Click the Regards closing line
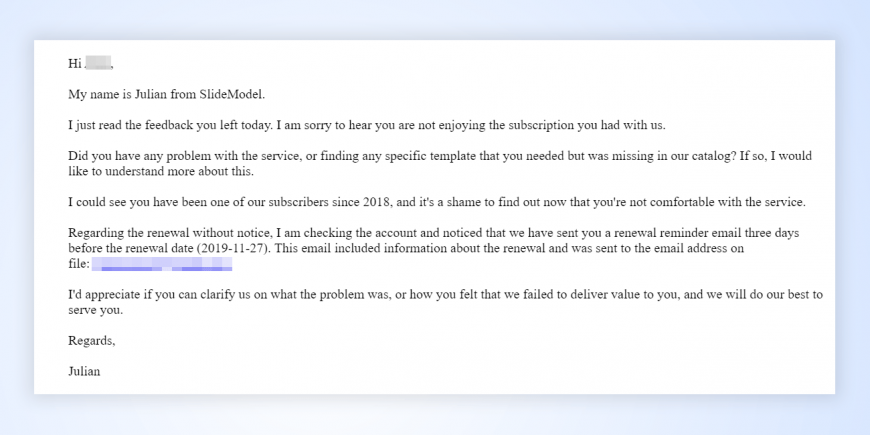 91,341
